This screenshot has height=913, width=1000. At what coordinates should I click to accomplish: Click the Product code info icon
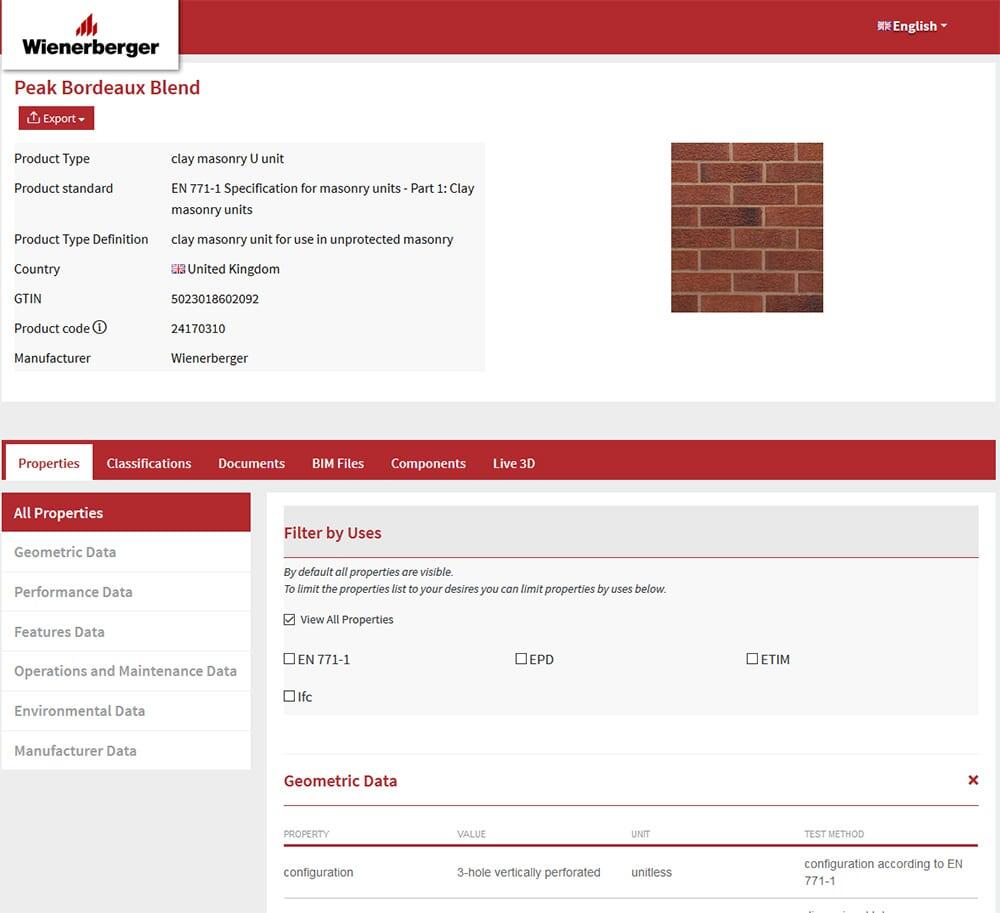[99, 327]
